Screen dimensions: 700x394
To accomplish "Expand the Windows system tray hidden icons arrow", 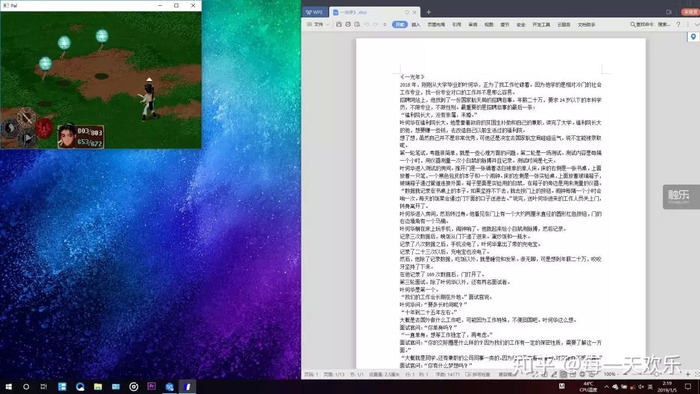I will [x=606, y=386].
